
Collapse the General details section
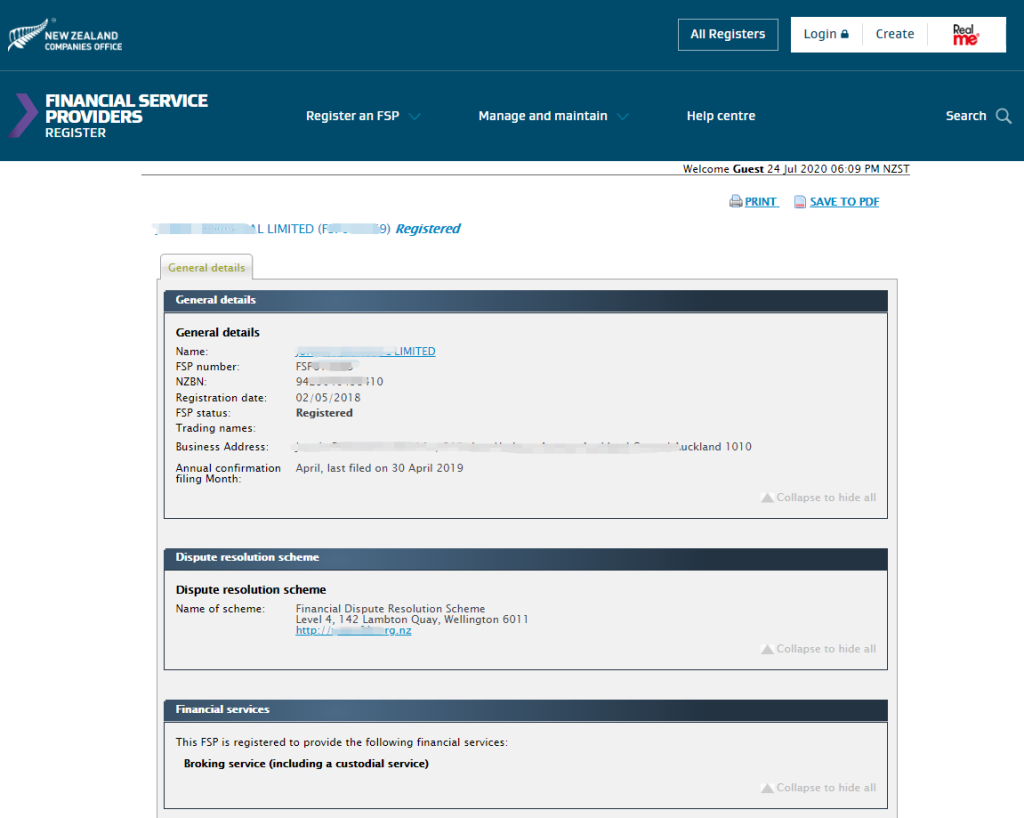click(x=818, y=497)
